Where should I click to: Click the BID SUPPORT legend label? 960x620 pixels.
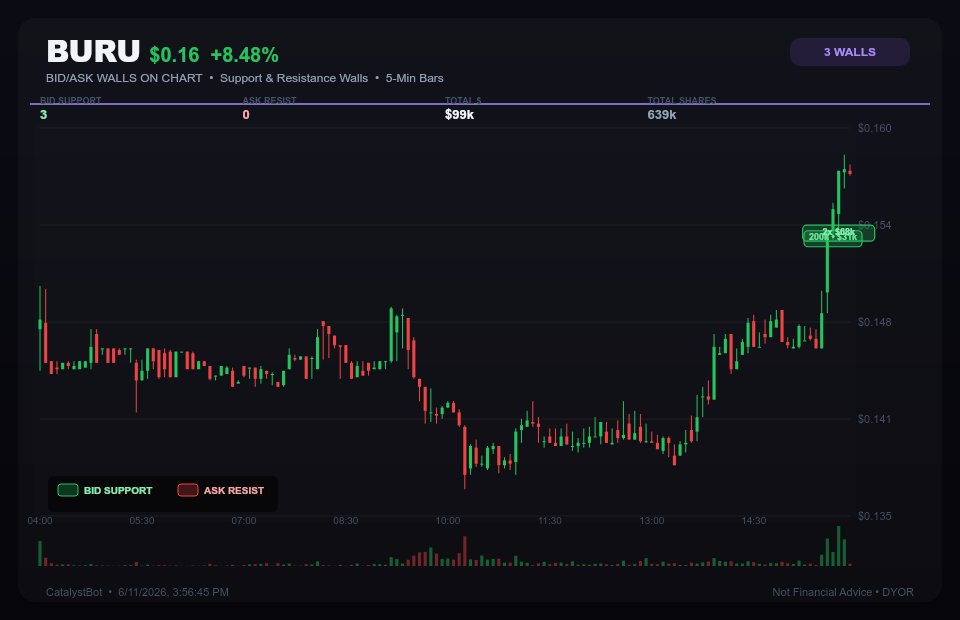tap(118, 490)
